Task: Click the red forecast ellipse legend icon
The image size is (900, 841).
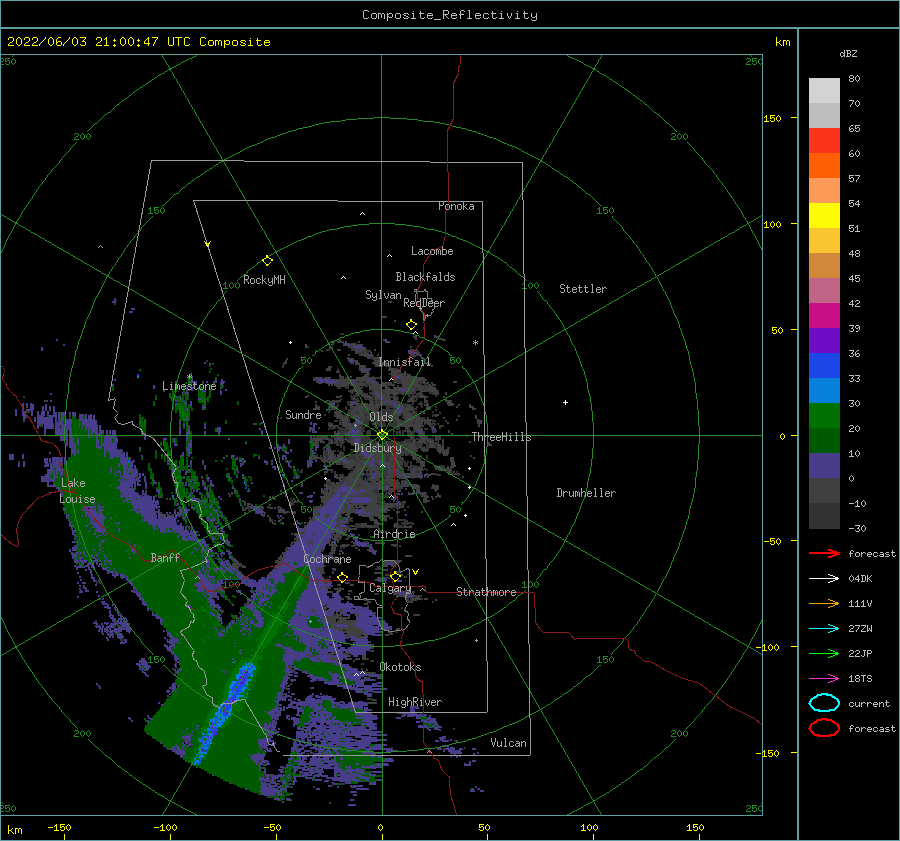Action: coord(824,728)
